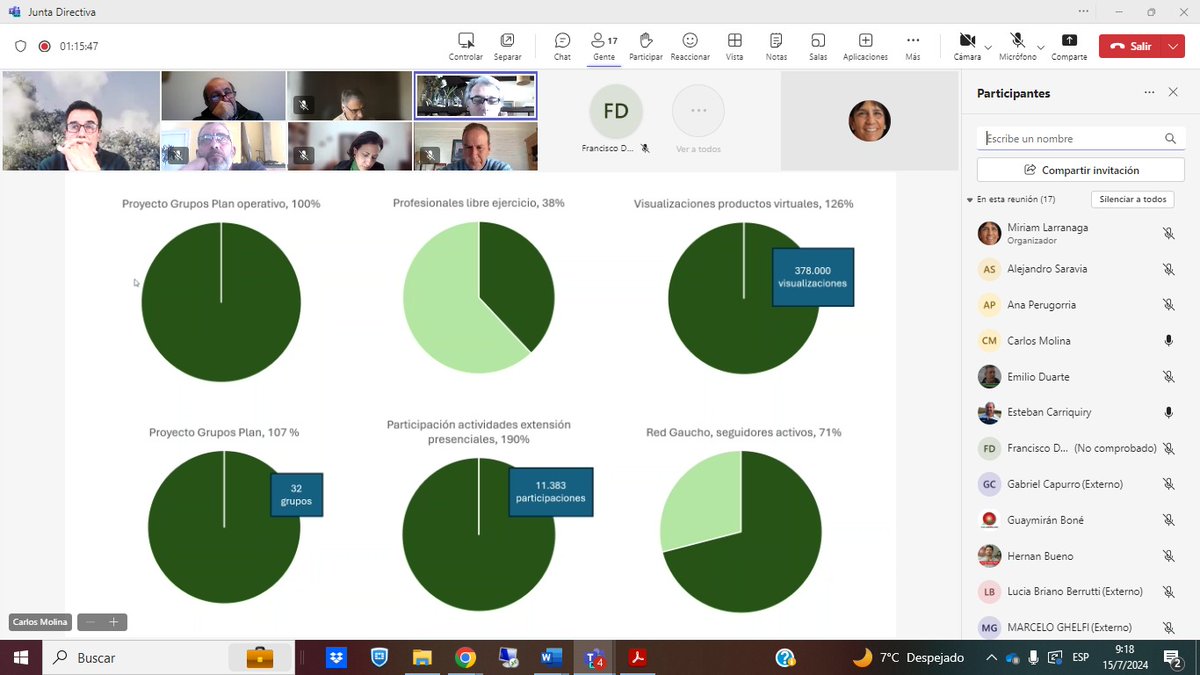This screenshot has width=1200, height=675.
Task: Open the Vista layout options
Action: pyautogui.click(x=734, y=46)
